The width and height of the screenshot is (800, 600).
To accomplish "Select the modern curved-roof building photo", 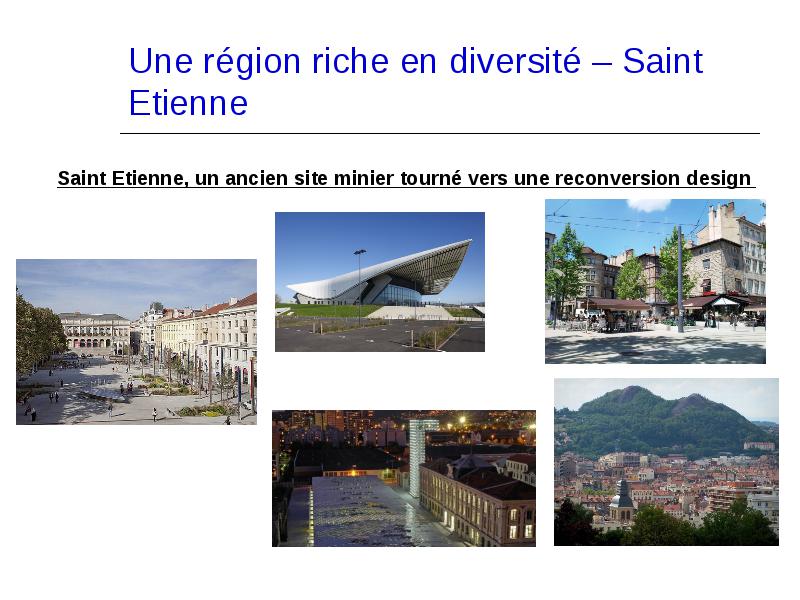I will (x=380, y=282).
